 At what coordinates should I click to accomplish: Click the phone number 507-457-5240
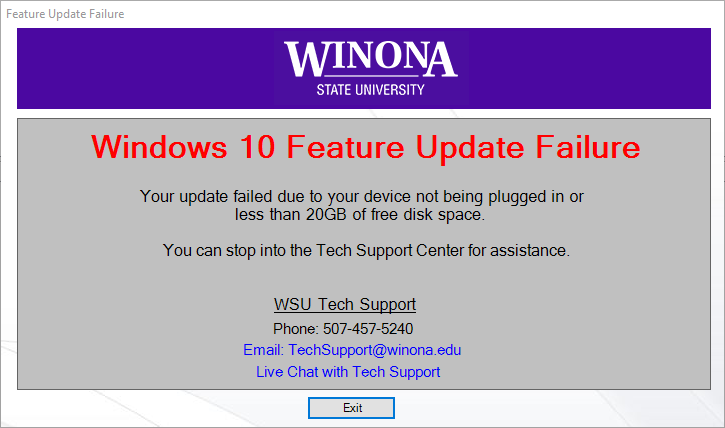(368, 328)
